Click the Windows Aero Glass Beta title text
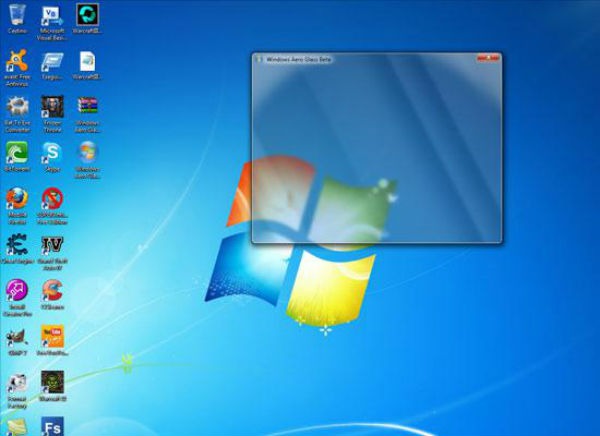Viewport: 600px width, 436px height. pyautogui.click(x=298, y=60)
